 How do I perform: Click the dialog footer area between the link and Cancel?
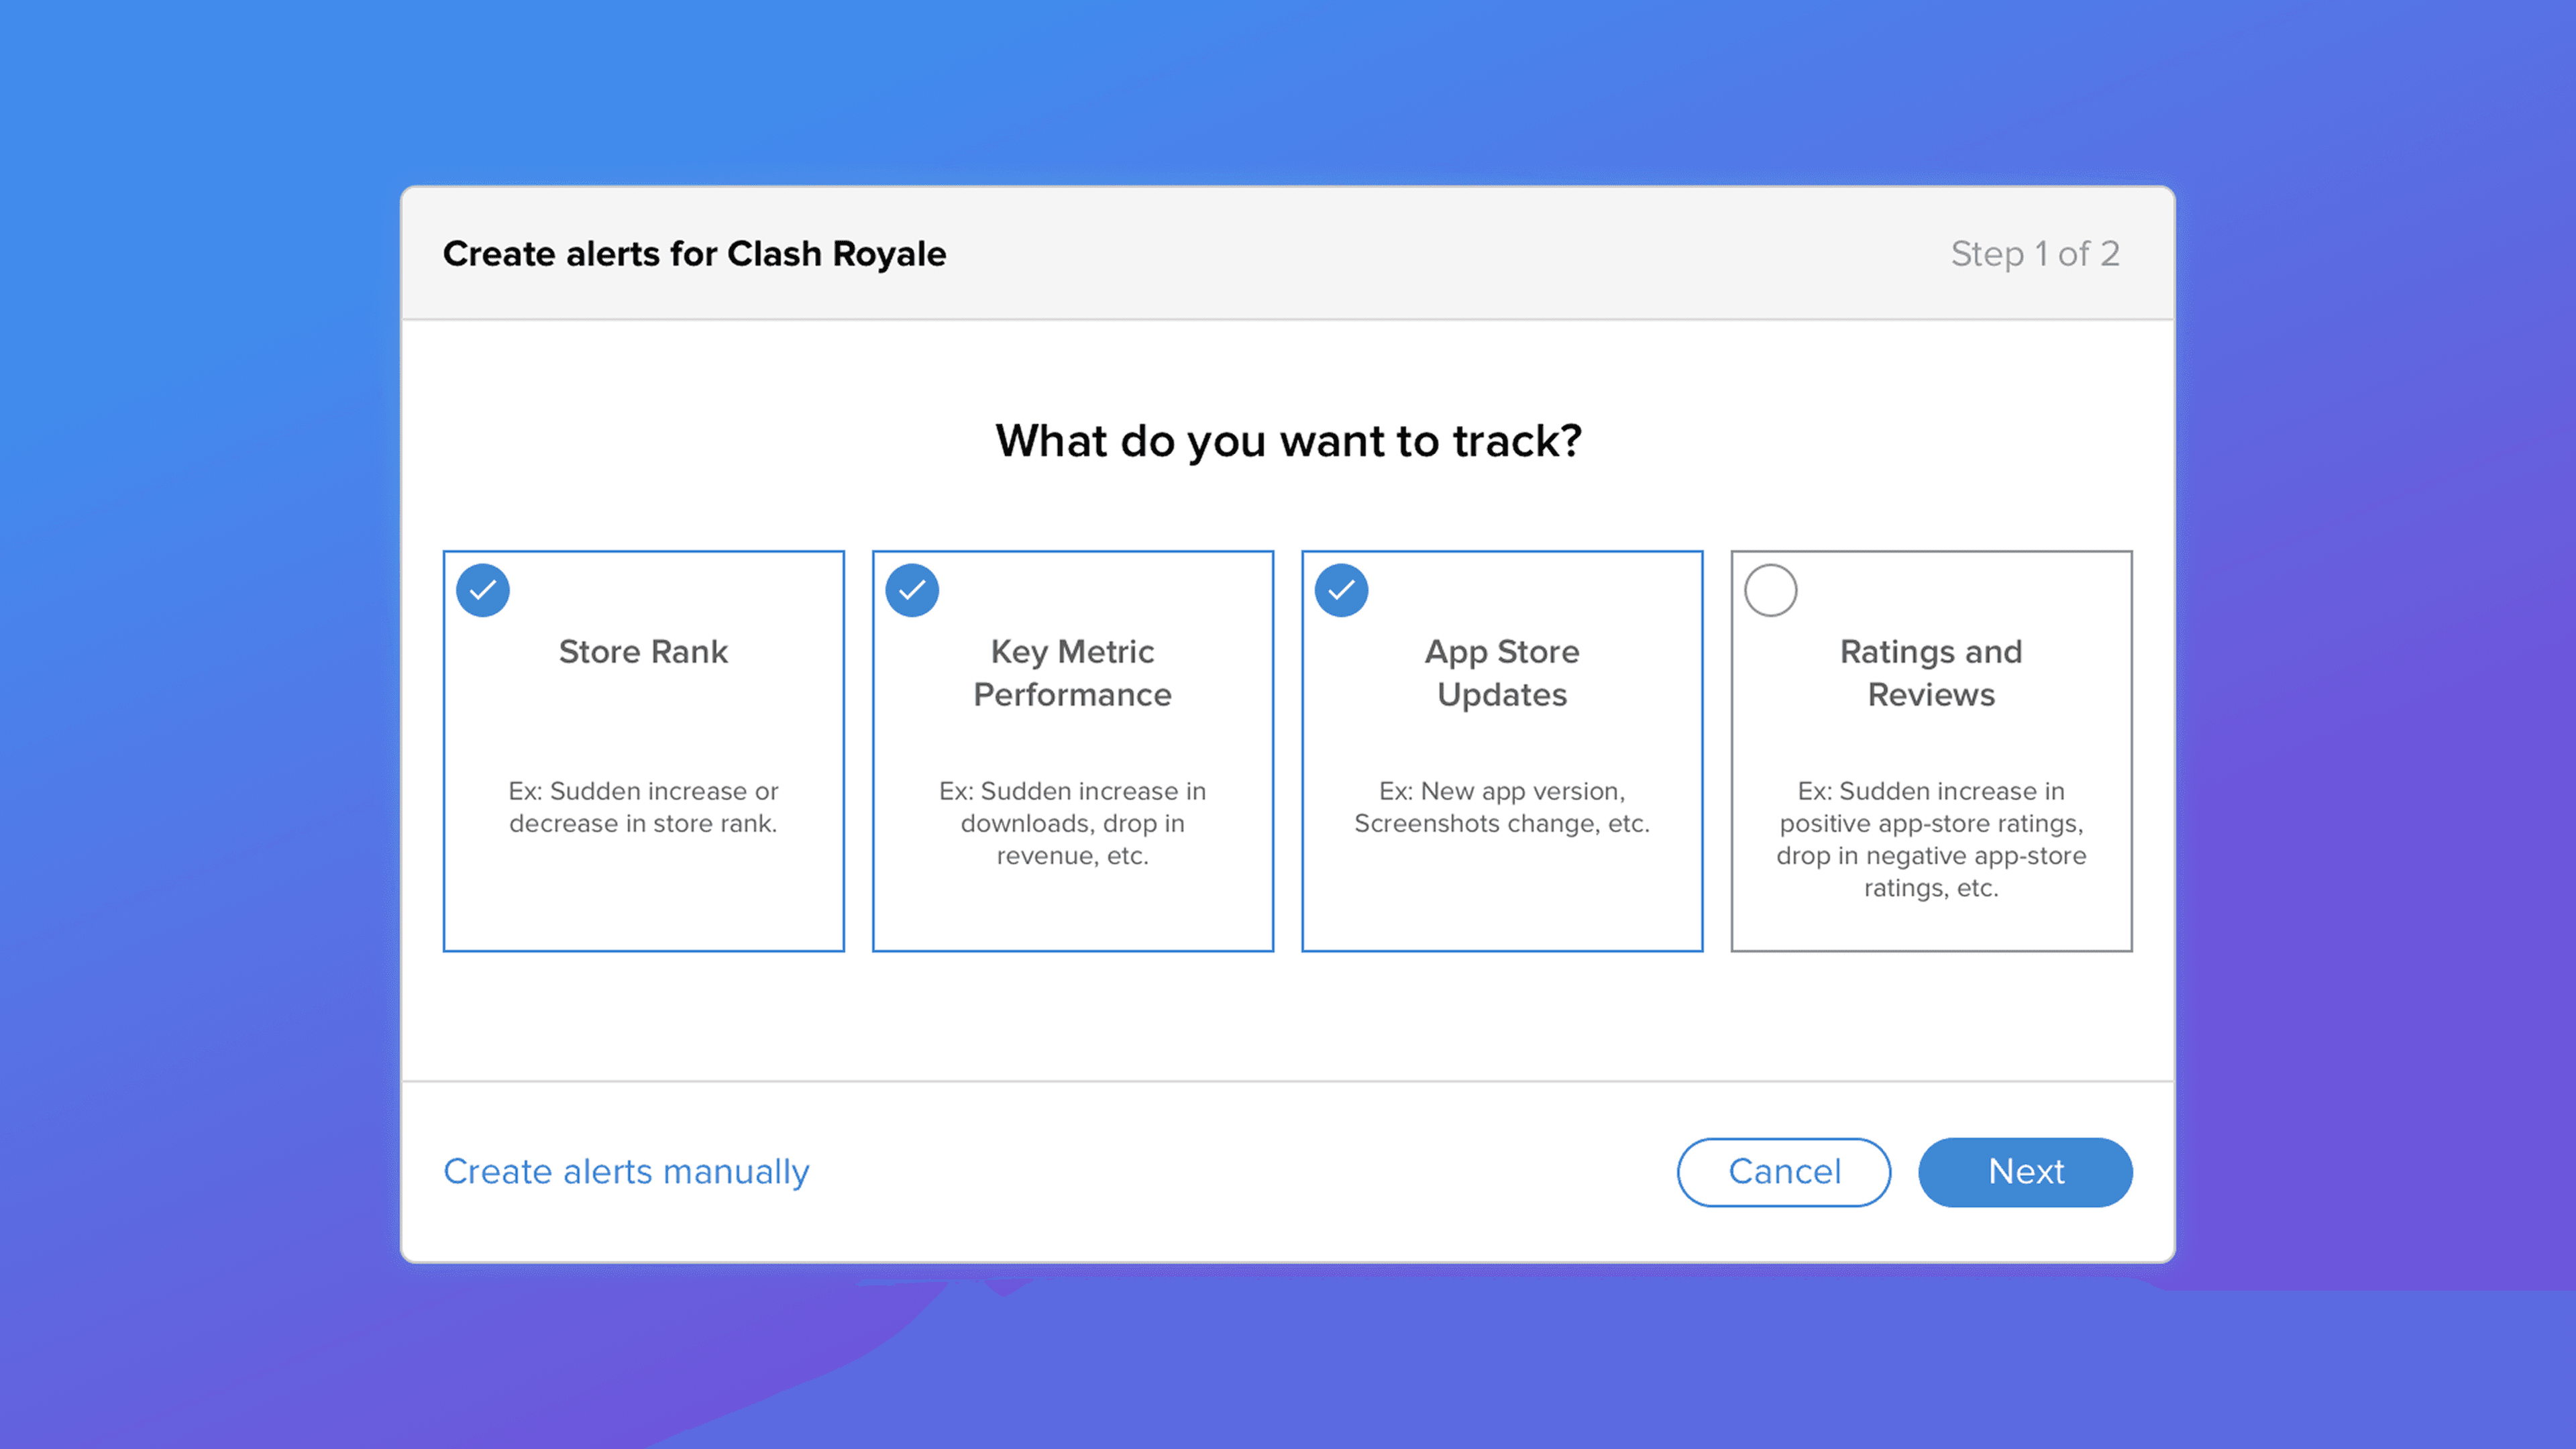(1240, 1171)
